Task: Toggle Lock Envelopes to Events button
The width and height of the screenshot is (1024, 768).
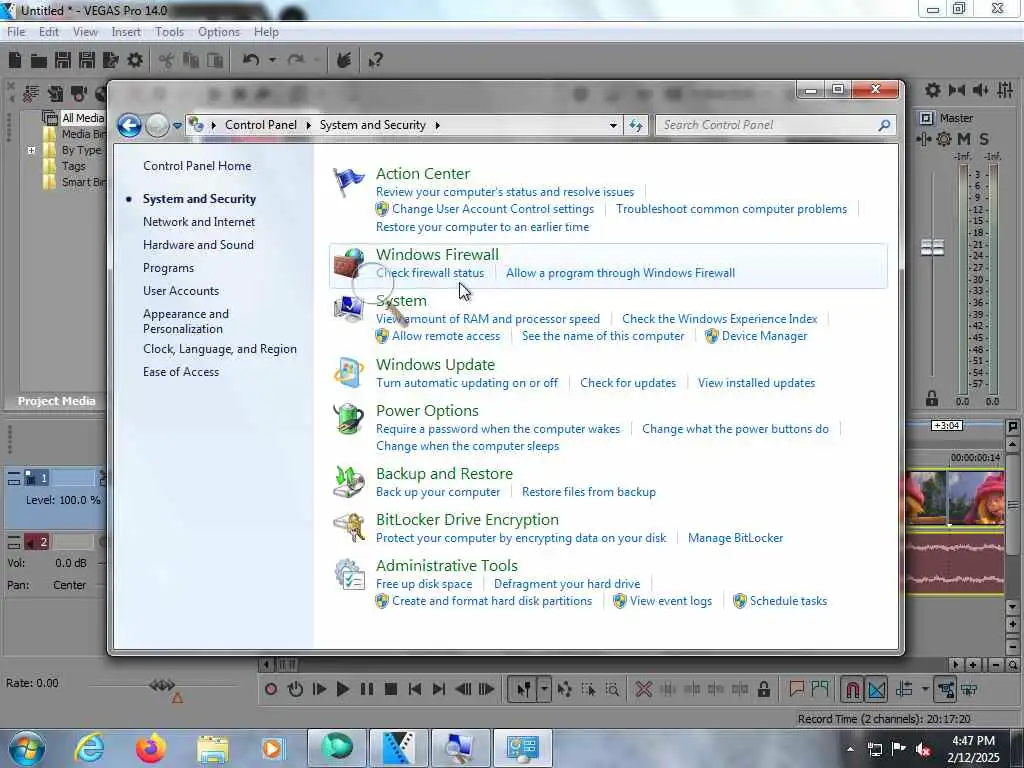Action: 946,689
